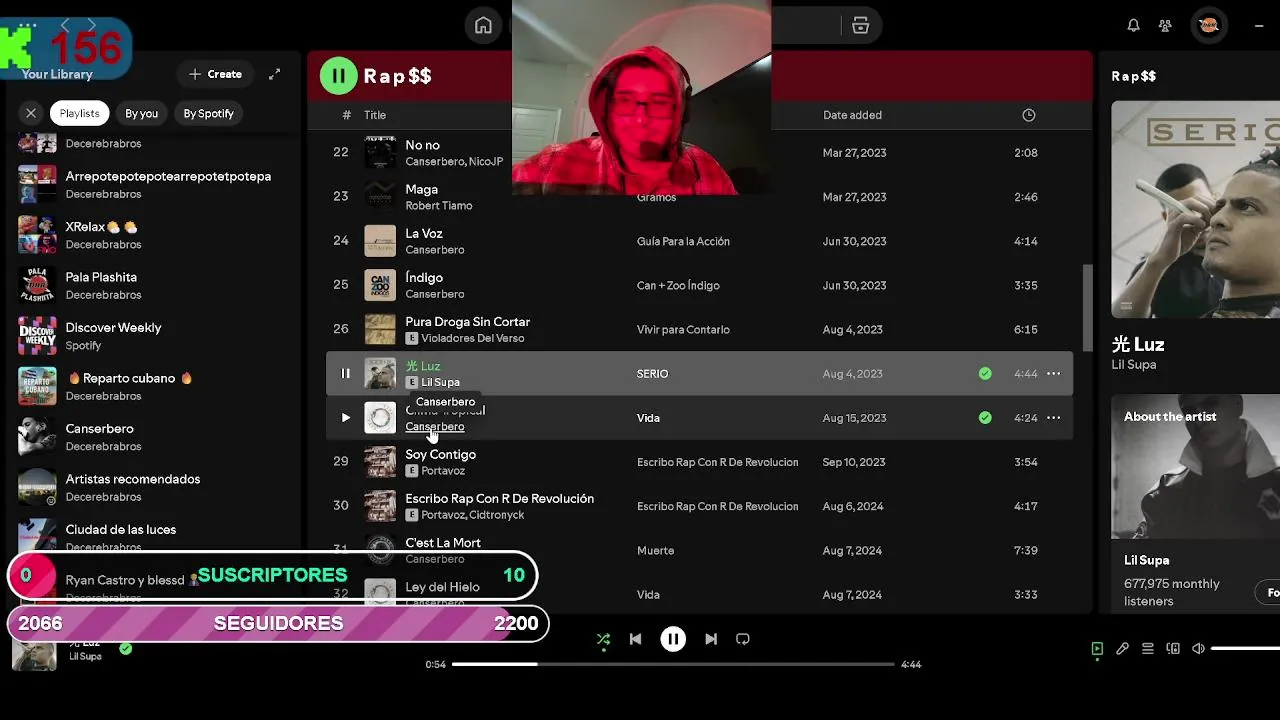
Task: Click the tracklist vertical scrollbar
Action: click(x=1087, y=308)
